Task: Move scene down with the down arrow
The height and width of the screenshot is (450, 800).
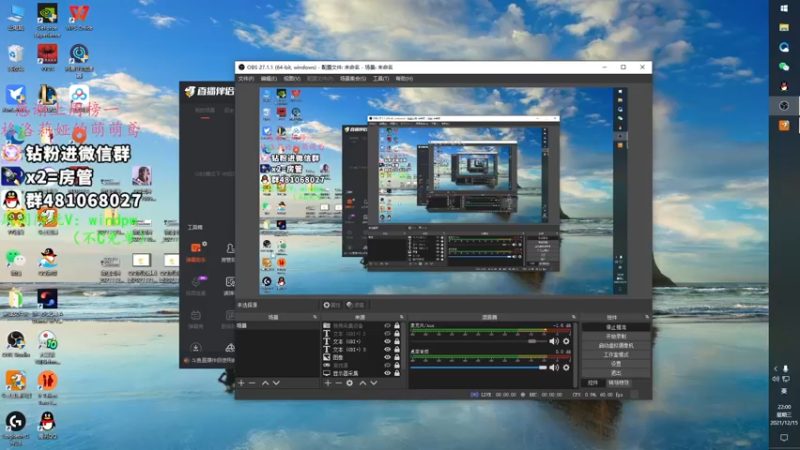Action: click(276, 383)
